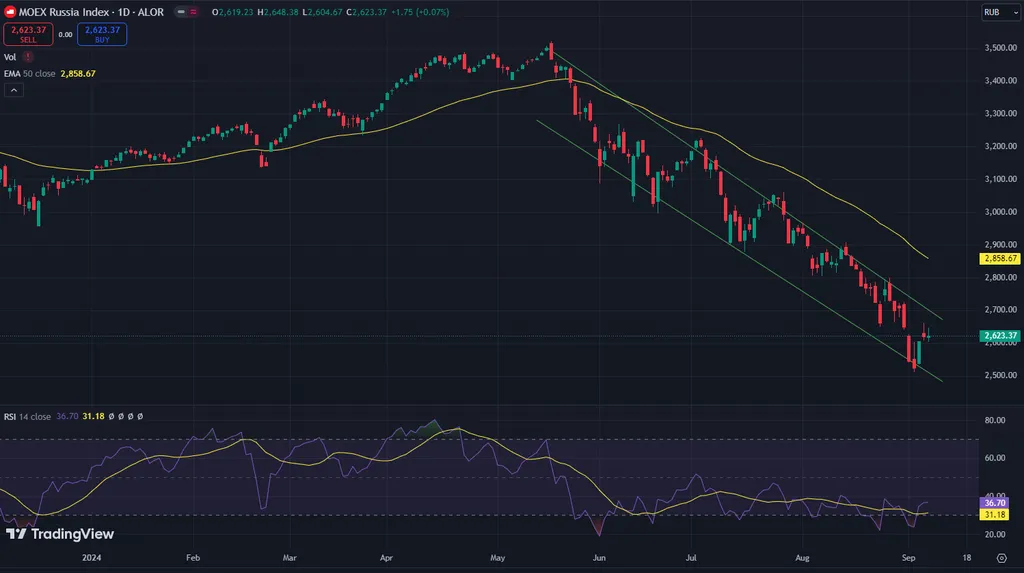The height and width of the screenshot is (573, 1024).
Task: Click the MOEX Russia Index symbol logo
Action: pyautogui.click(x=10, y=12)
